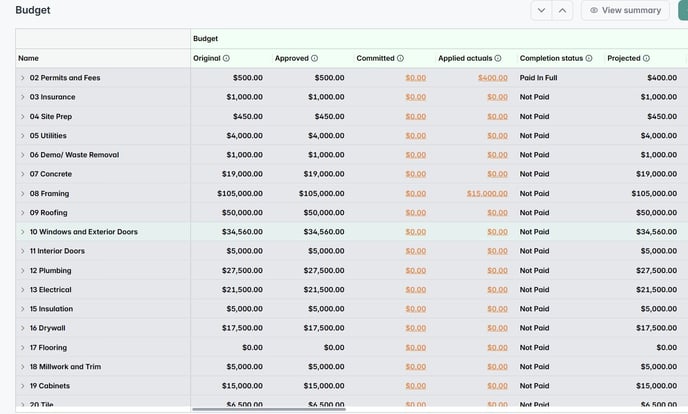Click the 06 Demo/ Waste Removal name
This screenshot has height=414, width=688.
click(x=74, y=155)
